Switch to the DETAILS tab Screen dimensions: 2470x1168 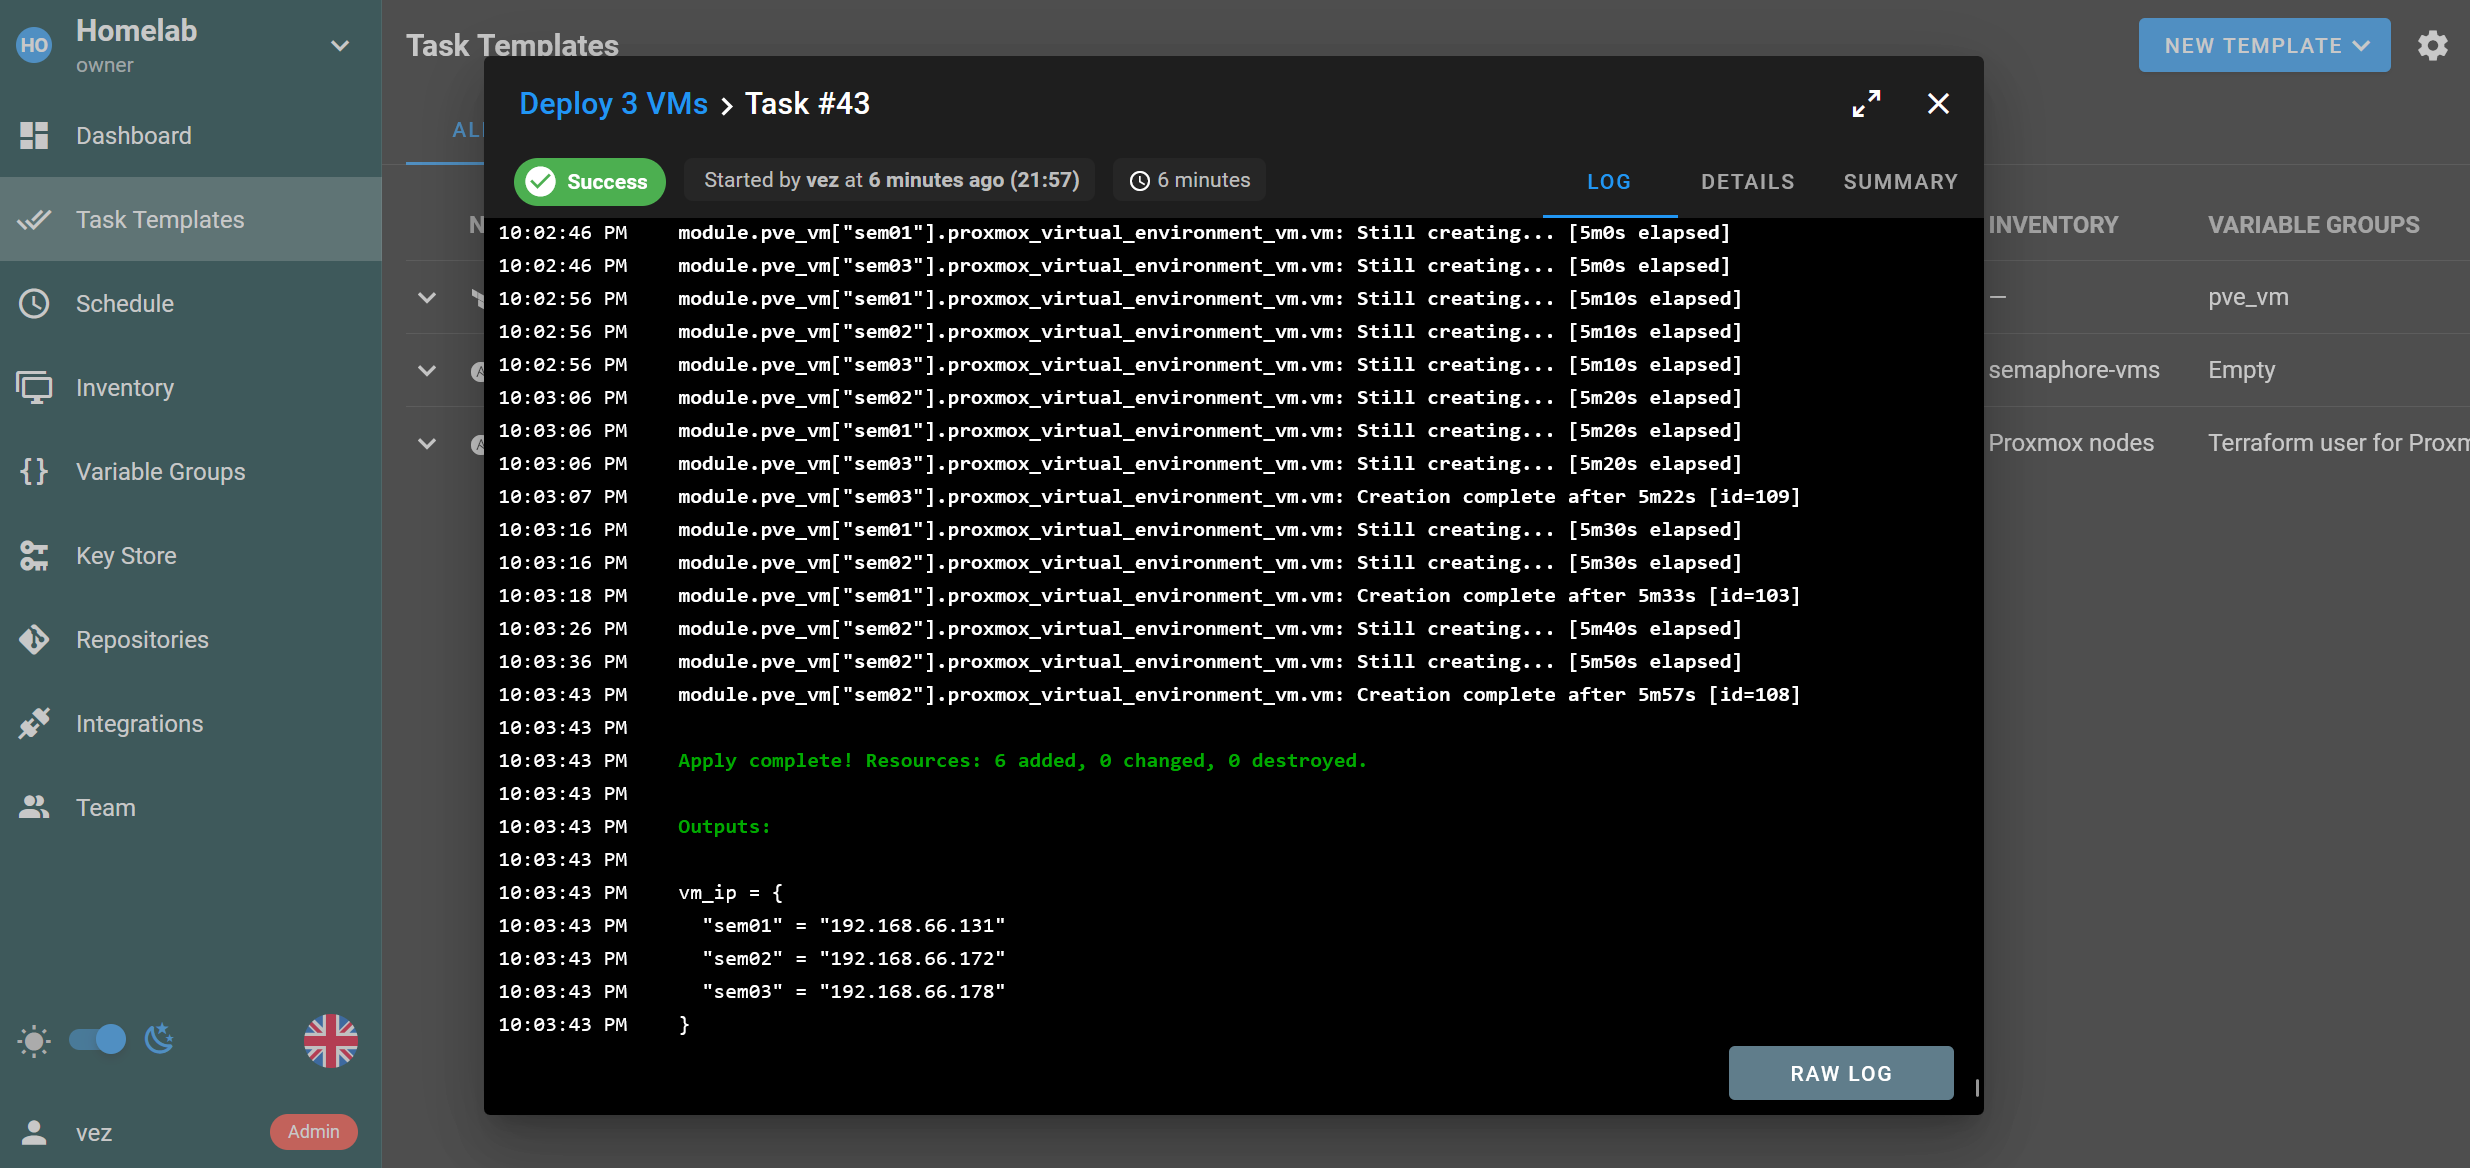pyautogui.click(x=1746, y=181)
